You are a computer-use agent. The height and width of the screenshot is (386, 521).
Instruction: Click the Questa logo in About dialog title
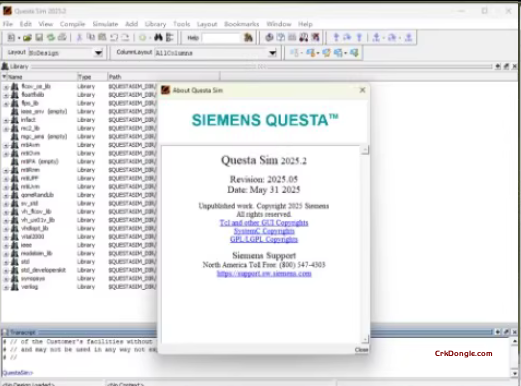pos(165,90)
